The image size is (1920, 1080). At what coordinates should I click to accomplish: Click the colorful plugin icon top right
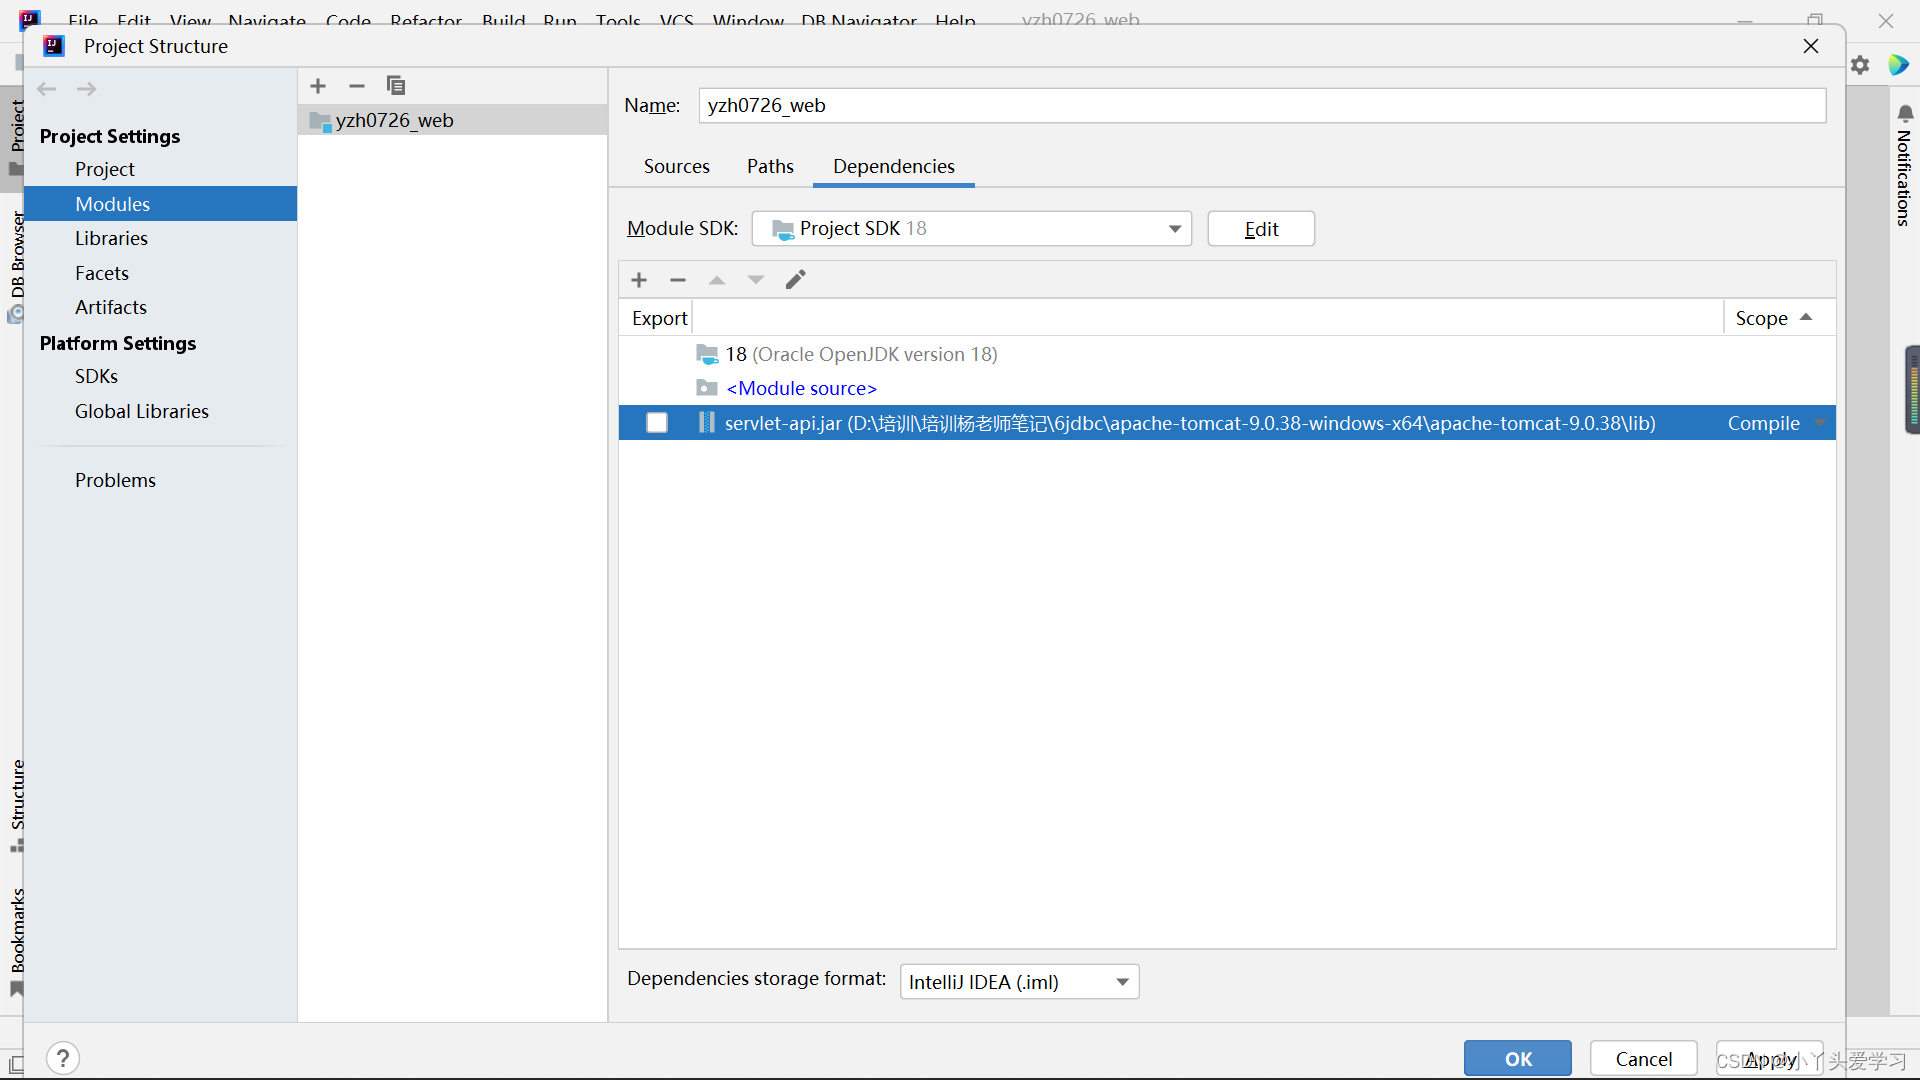[1898, 65]
